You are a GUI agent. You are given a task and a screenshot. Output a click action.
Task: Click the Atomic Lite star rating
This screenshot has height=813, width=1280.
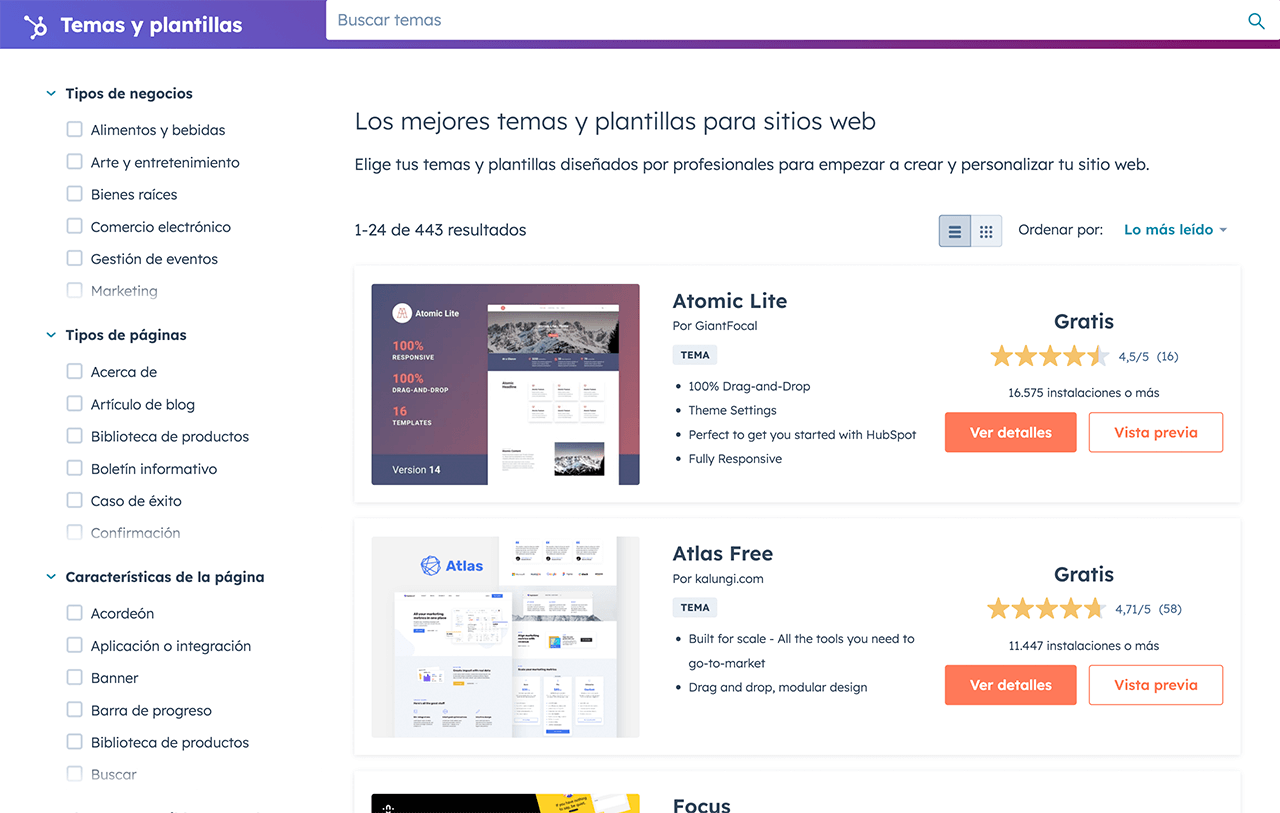[1049, 356]
